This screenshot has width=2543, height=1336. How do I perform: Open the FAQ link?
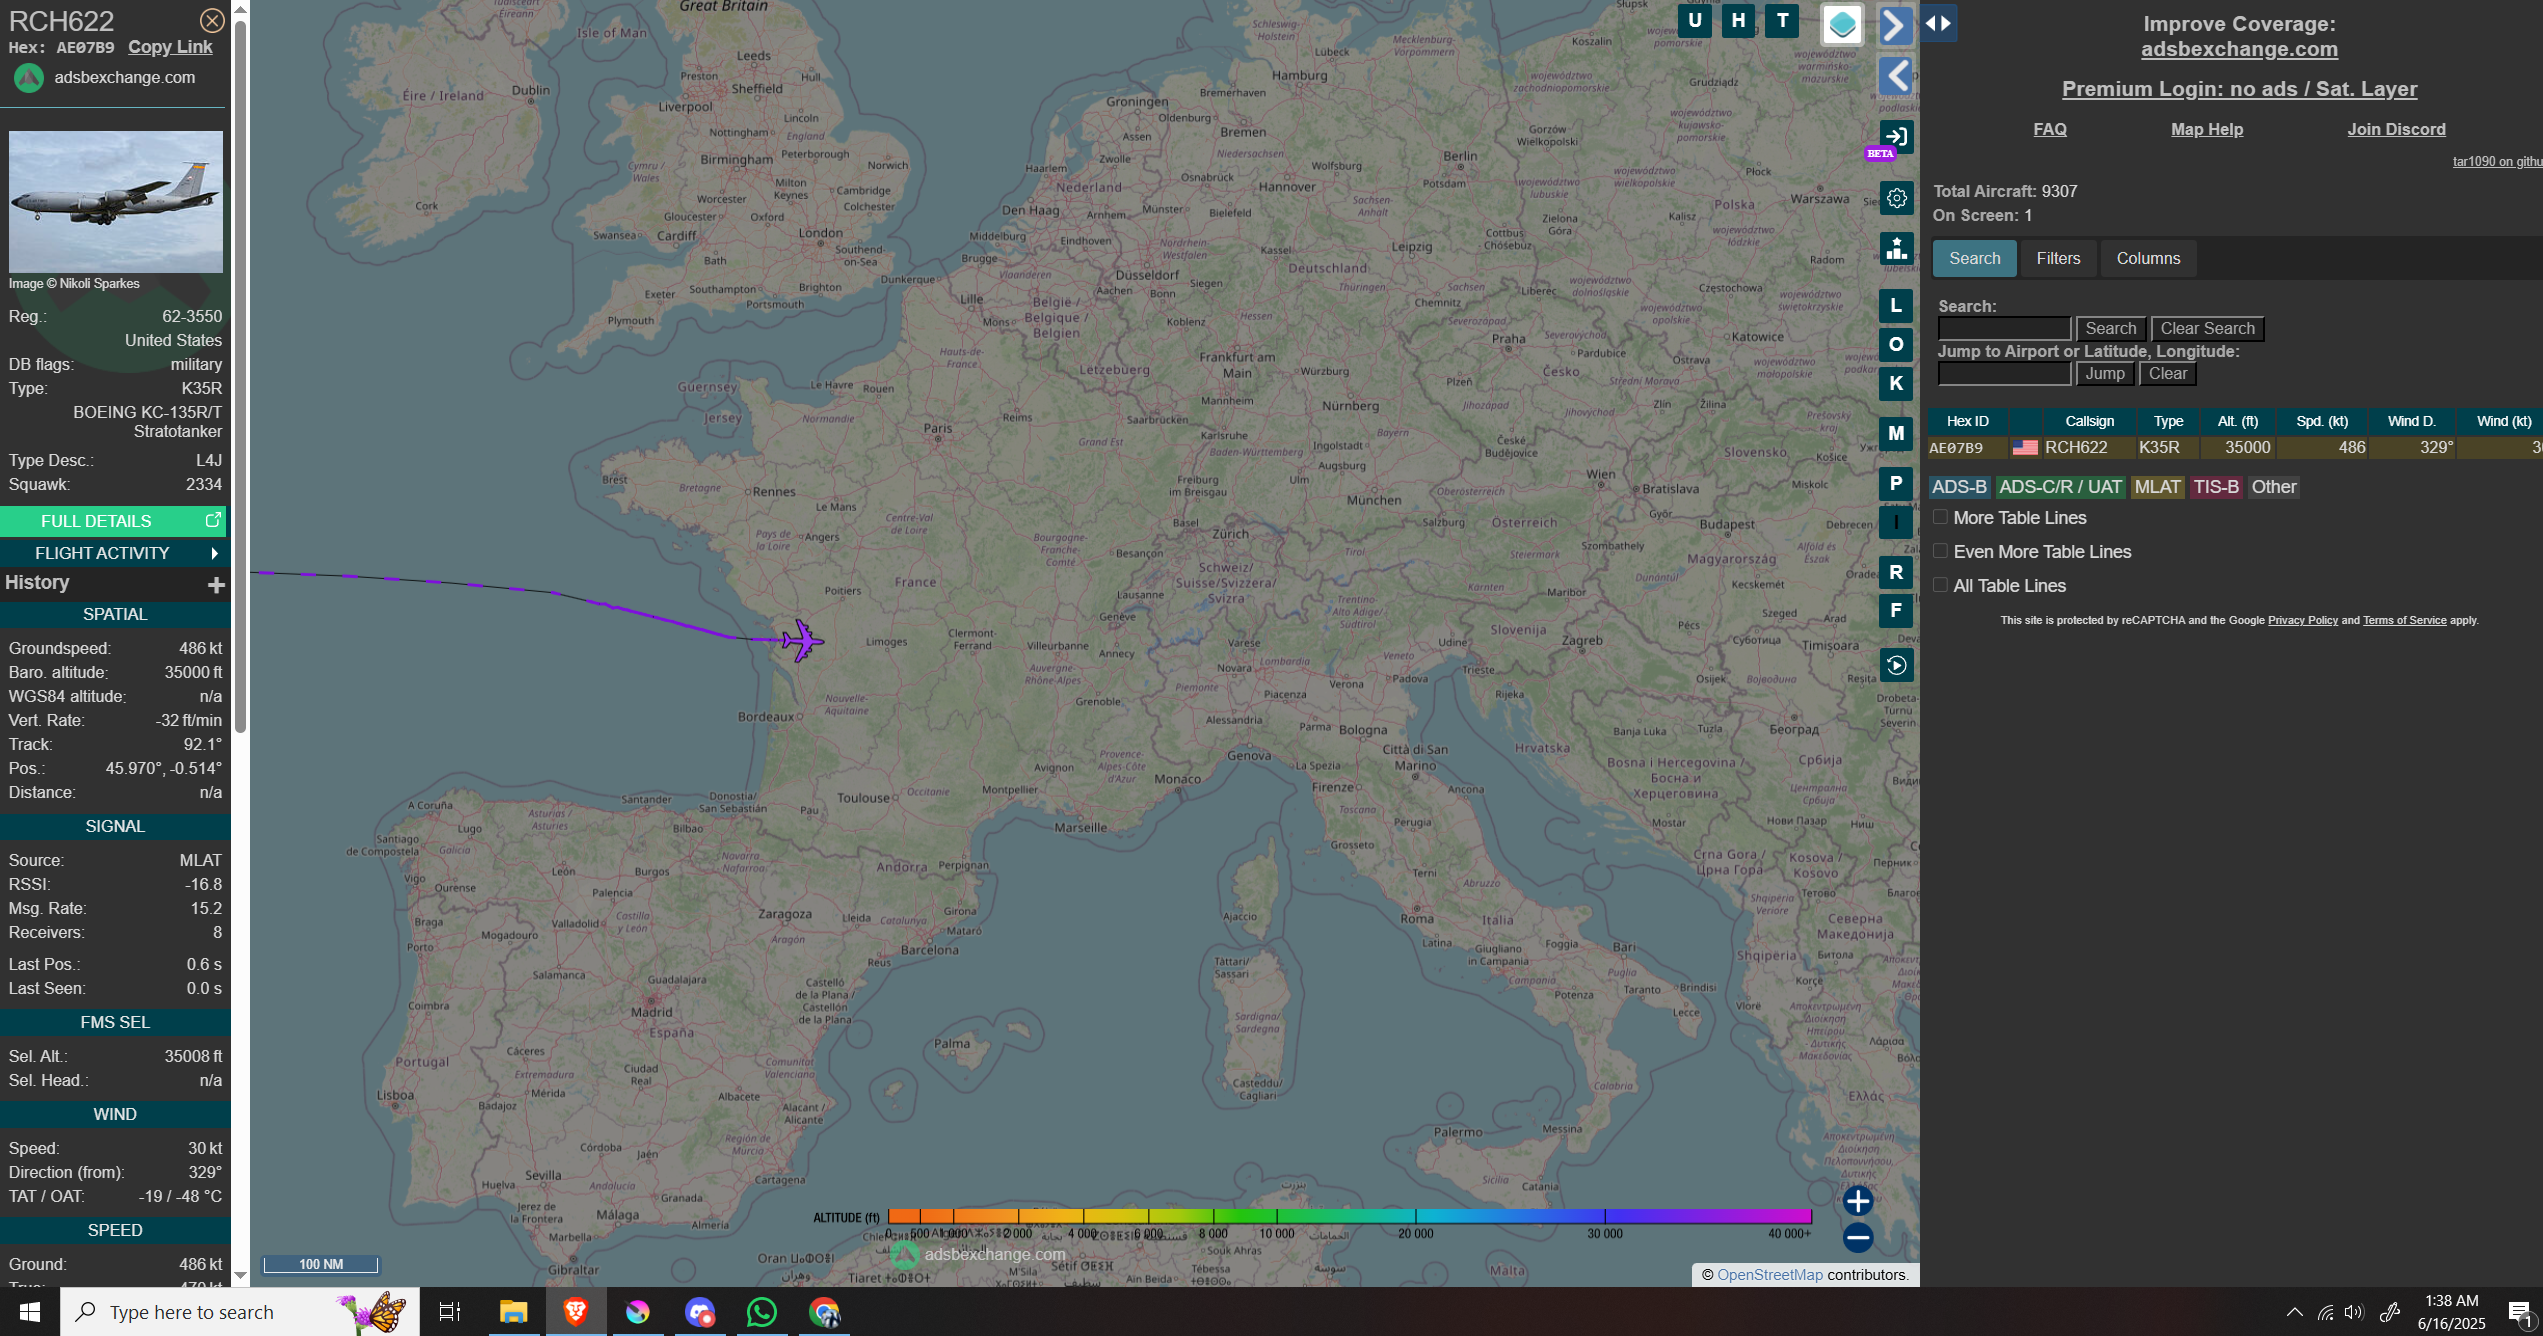coord(2049,129)
